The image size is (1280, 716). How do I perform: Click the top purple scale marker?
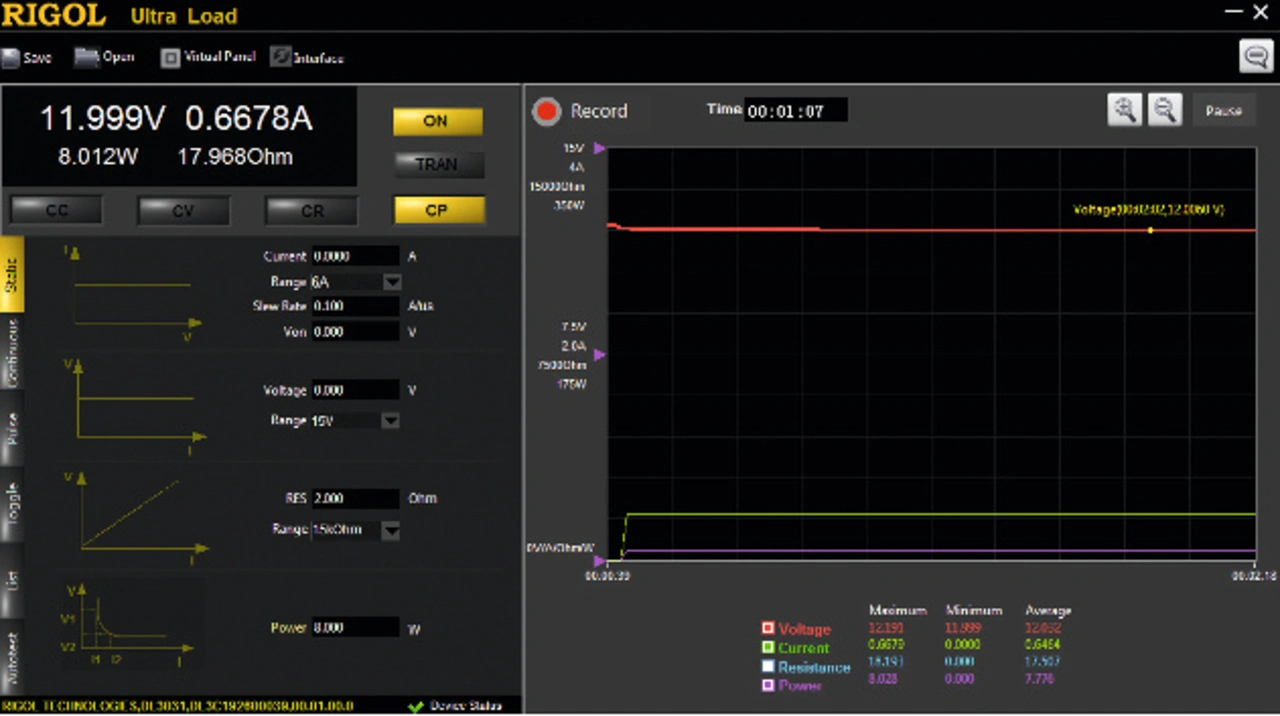click(600, 148)
